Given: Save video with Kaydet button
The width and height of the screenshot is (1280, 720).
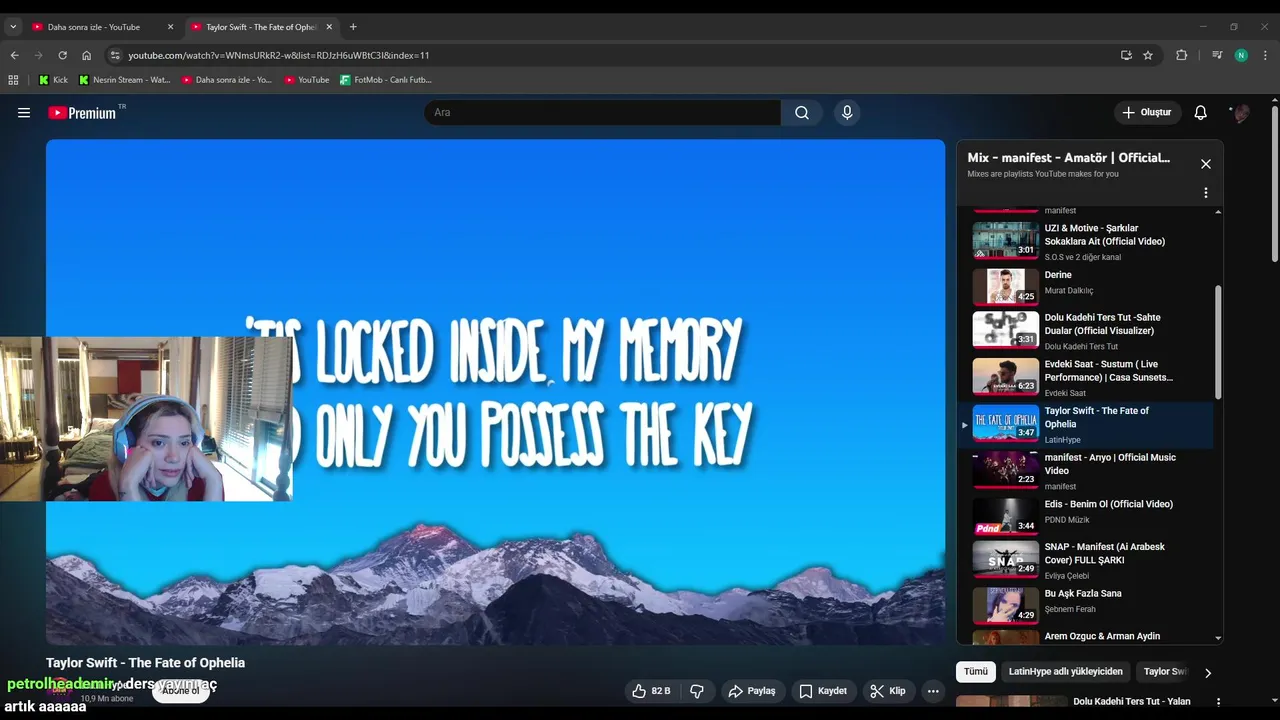Looking at the screenshot, I should coord(823,691).
